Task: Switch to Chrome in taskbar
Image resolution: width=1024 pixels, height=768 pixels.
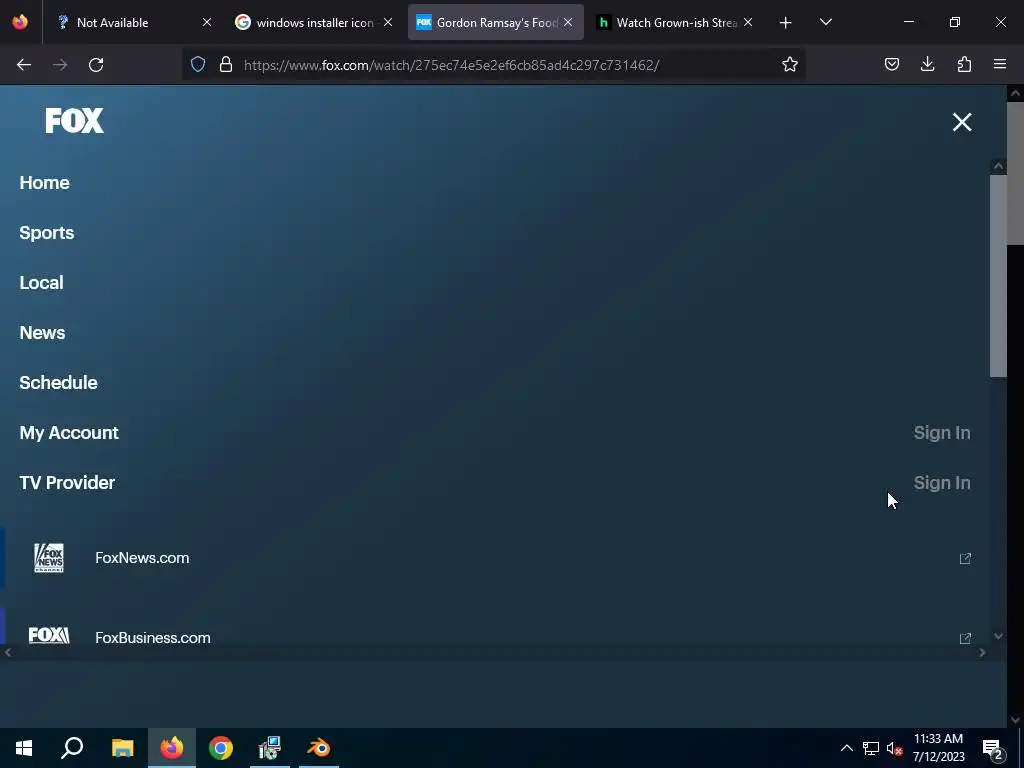Action: (221, 748)
